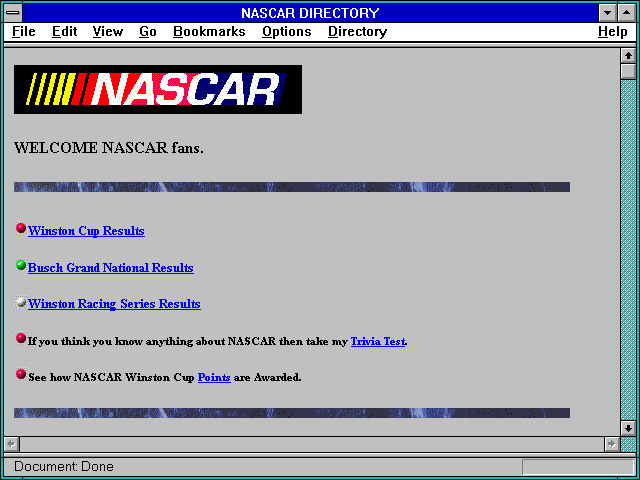Screen dimensions: 640x480
Task: Open the Help menu
Action: click(613, 31)
